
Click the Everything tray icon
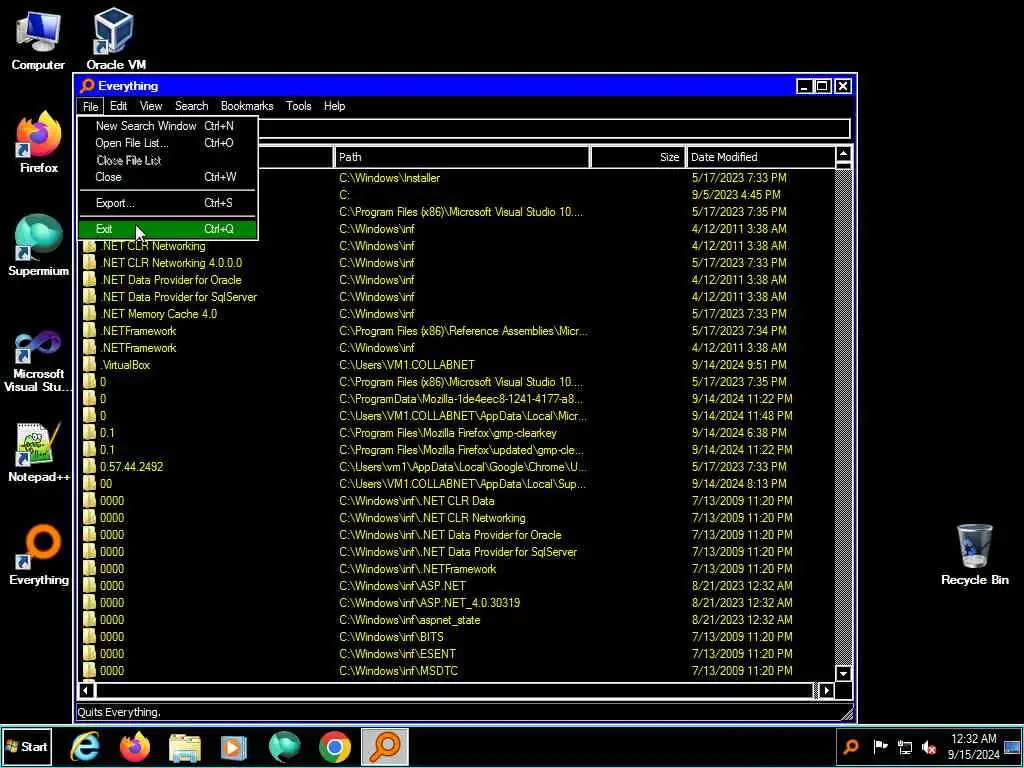coord(852,746)
